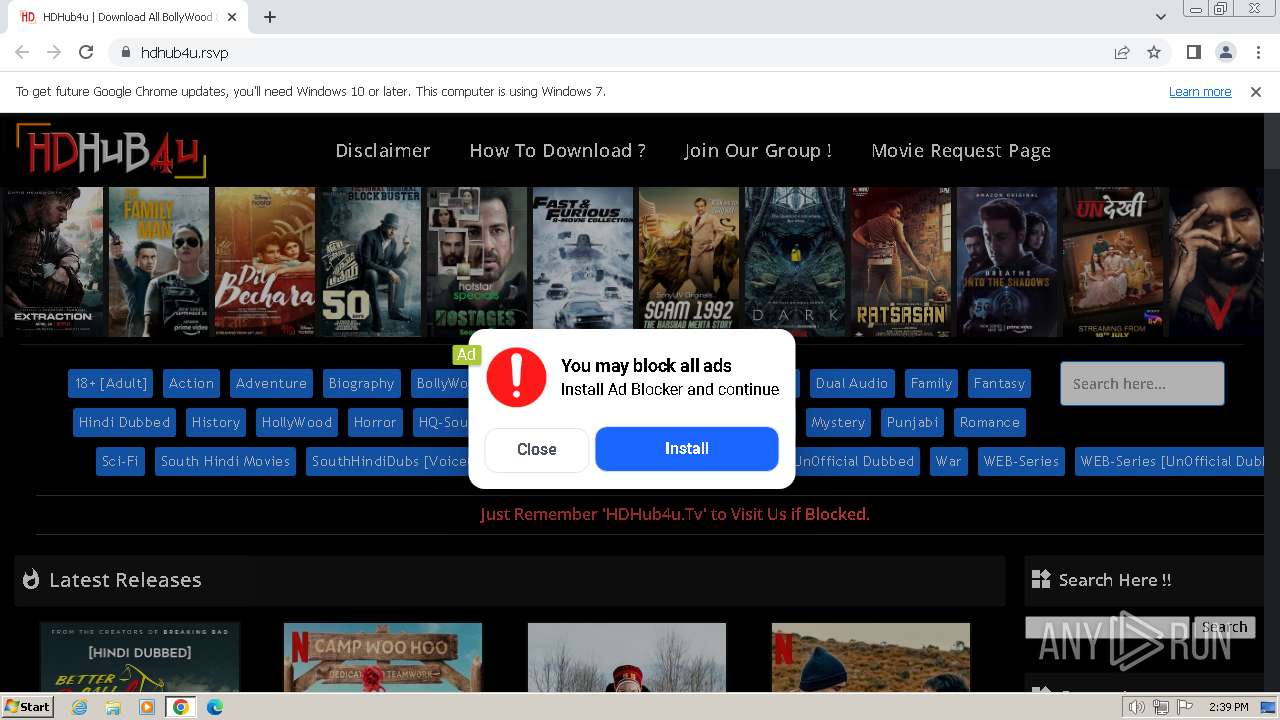
Task: Click the HDHub4u site logo
Action: pyautogui.click(x=110, y=150)
